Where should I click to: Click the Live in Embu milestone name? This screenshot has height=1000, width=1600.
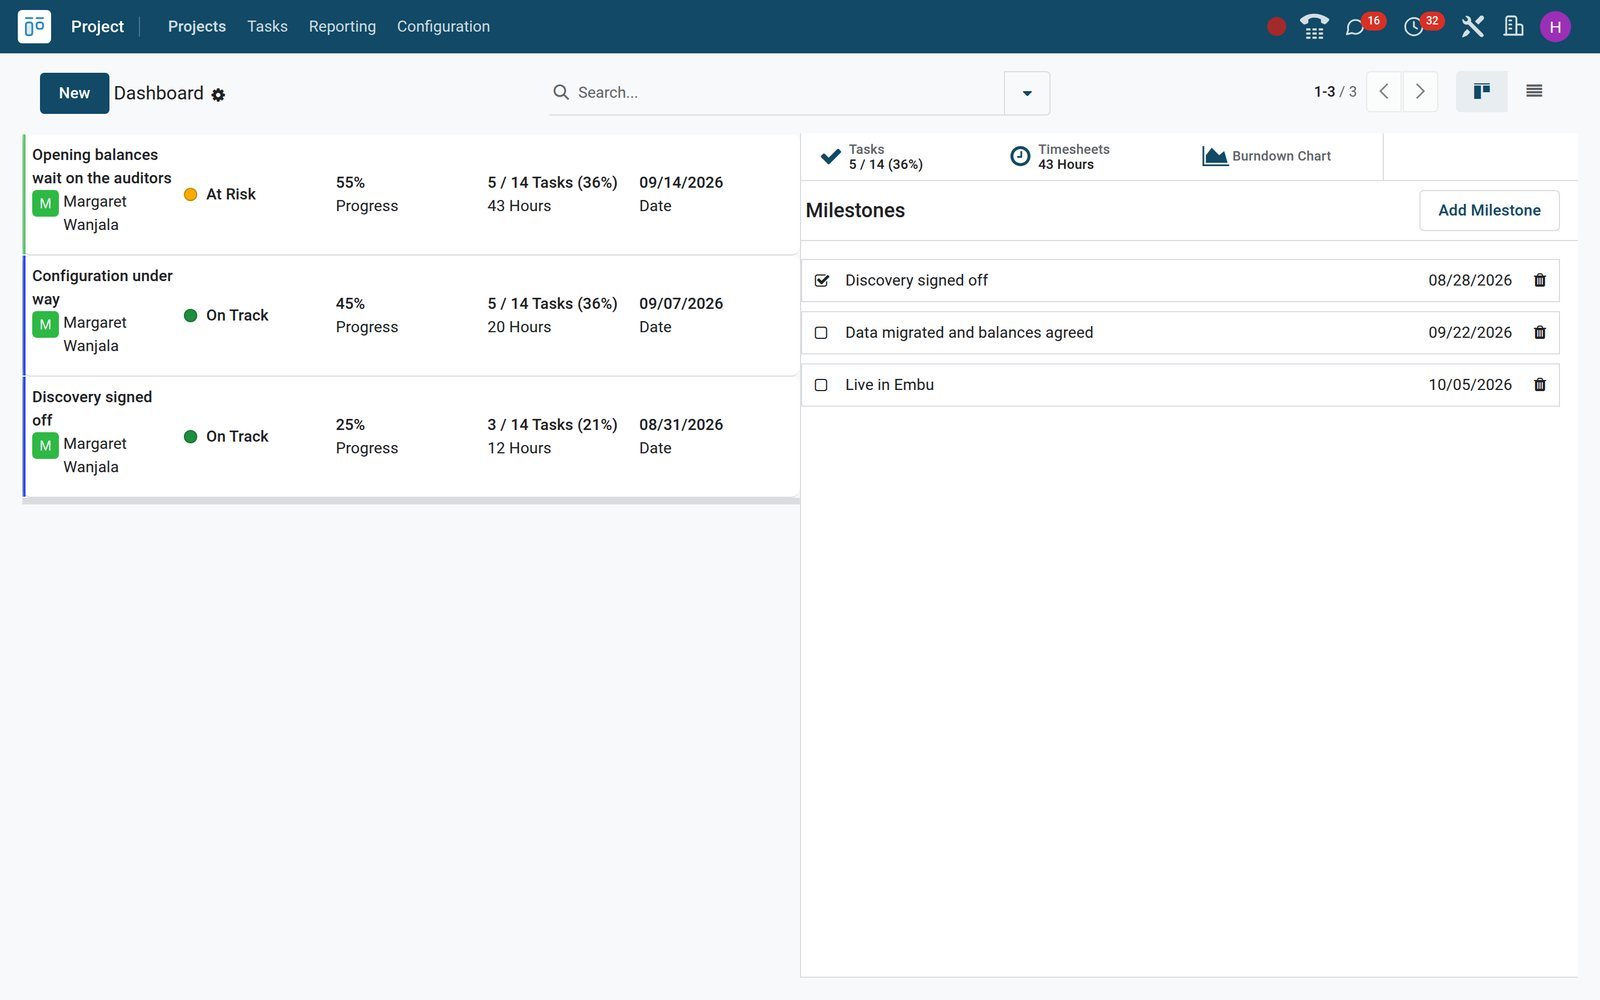[889, 385]
